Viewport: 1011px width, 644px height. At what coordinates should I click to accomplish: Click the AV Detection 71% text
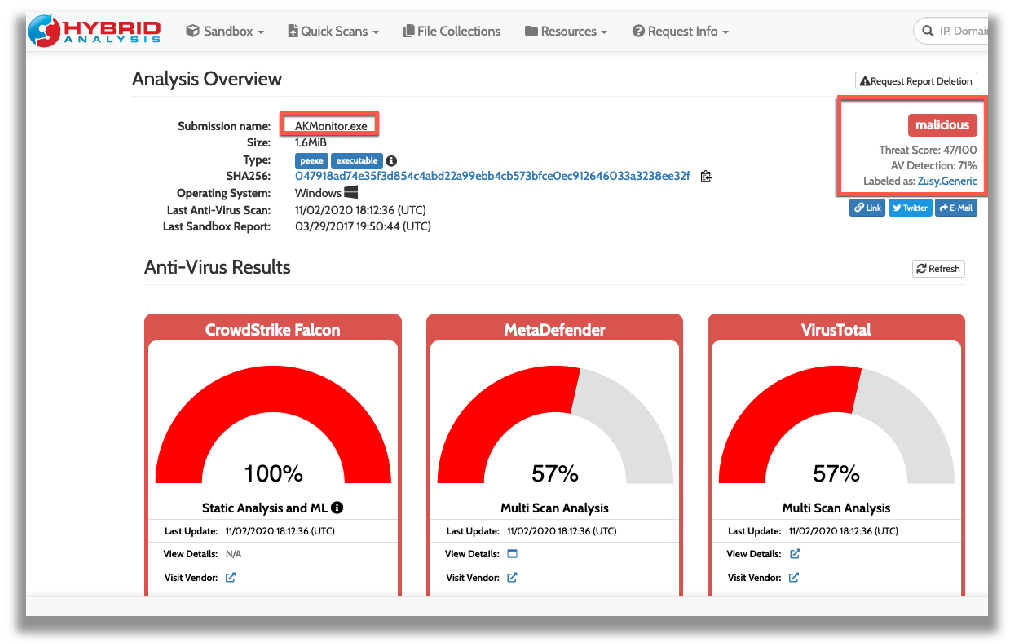coord(934,166)
